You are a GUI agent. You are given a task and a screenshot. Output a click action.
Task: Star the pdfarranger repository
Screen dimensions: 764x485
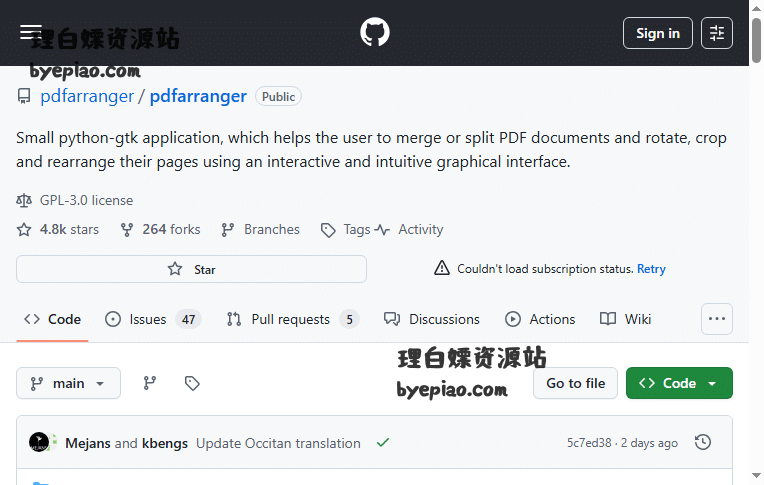191,269
